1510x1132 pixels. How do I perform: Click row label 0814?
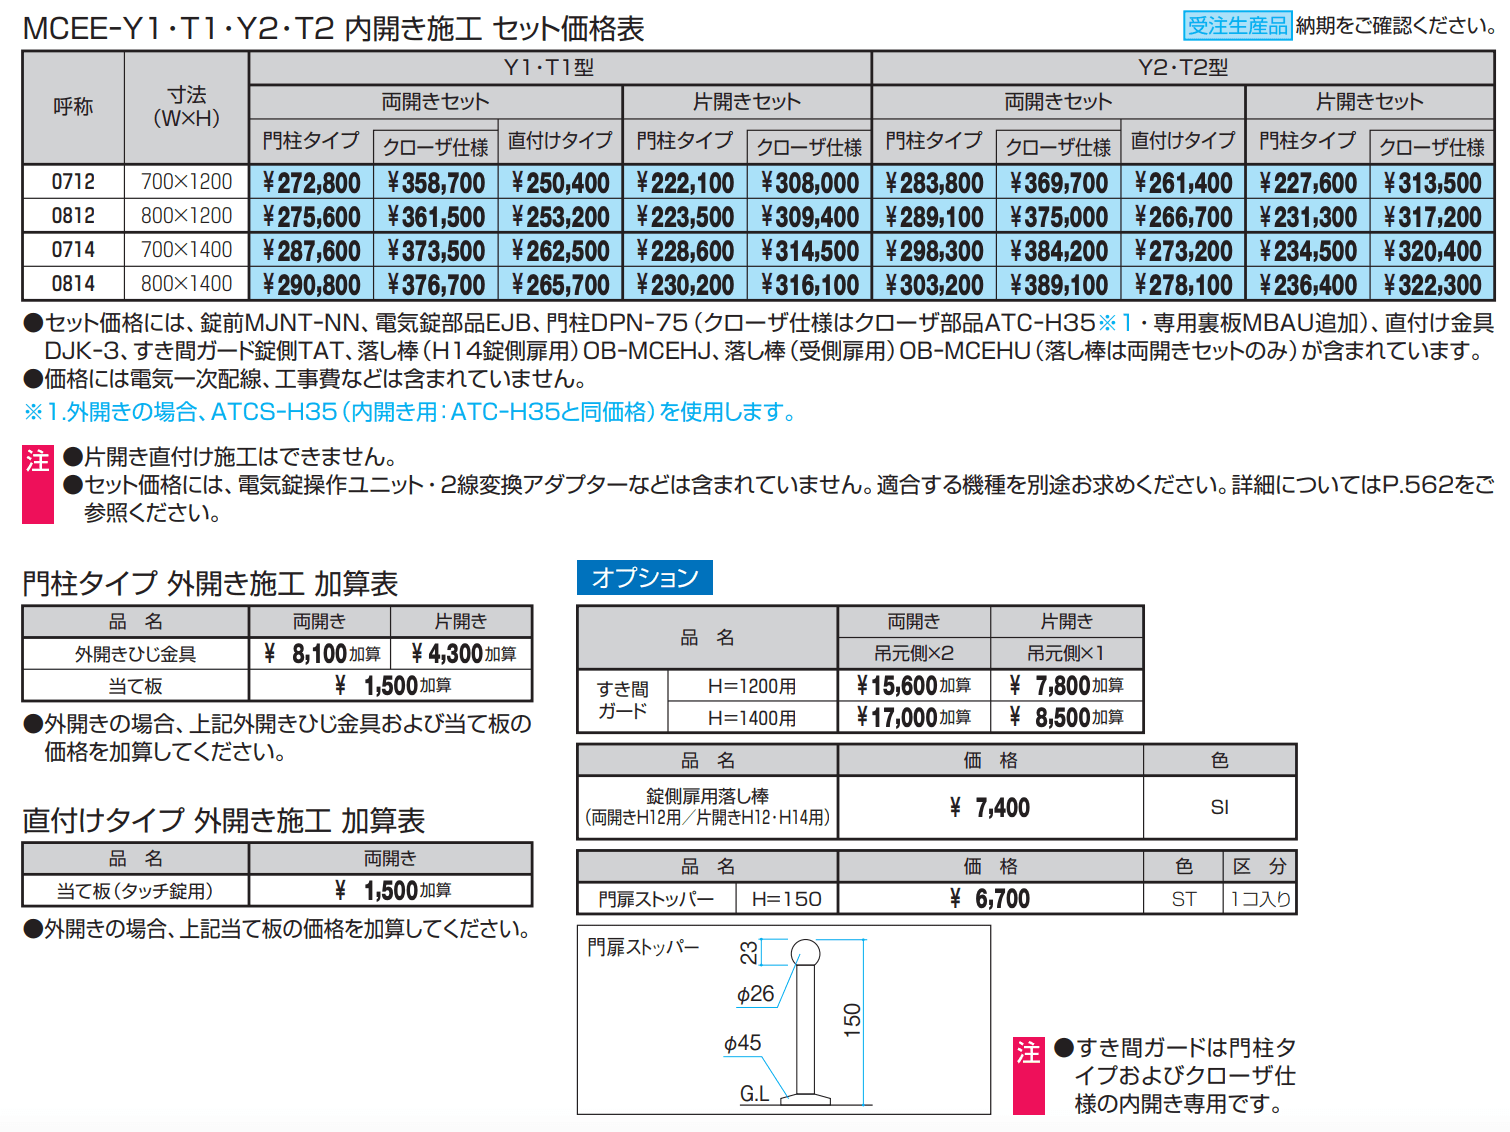(x=74, y=284)
